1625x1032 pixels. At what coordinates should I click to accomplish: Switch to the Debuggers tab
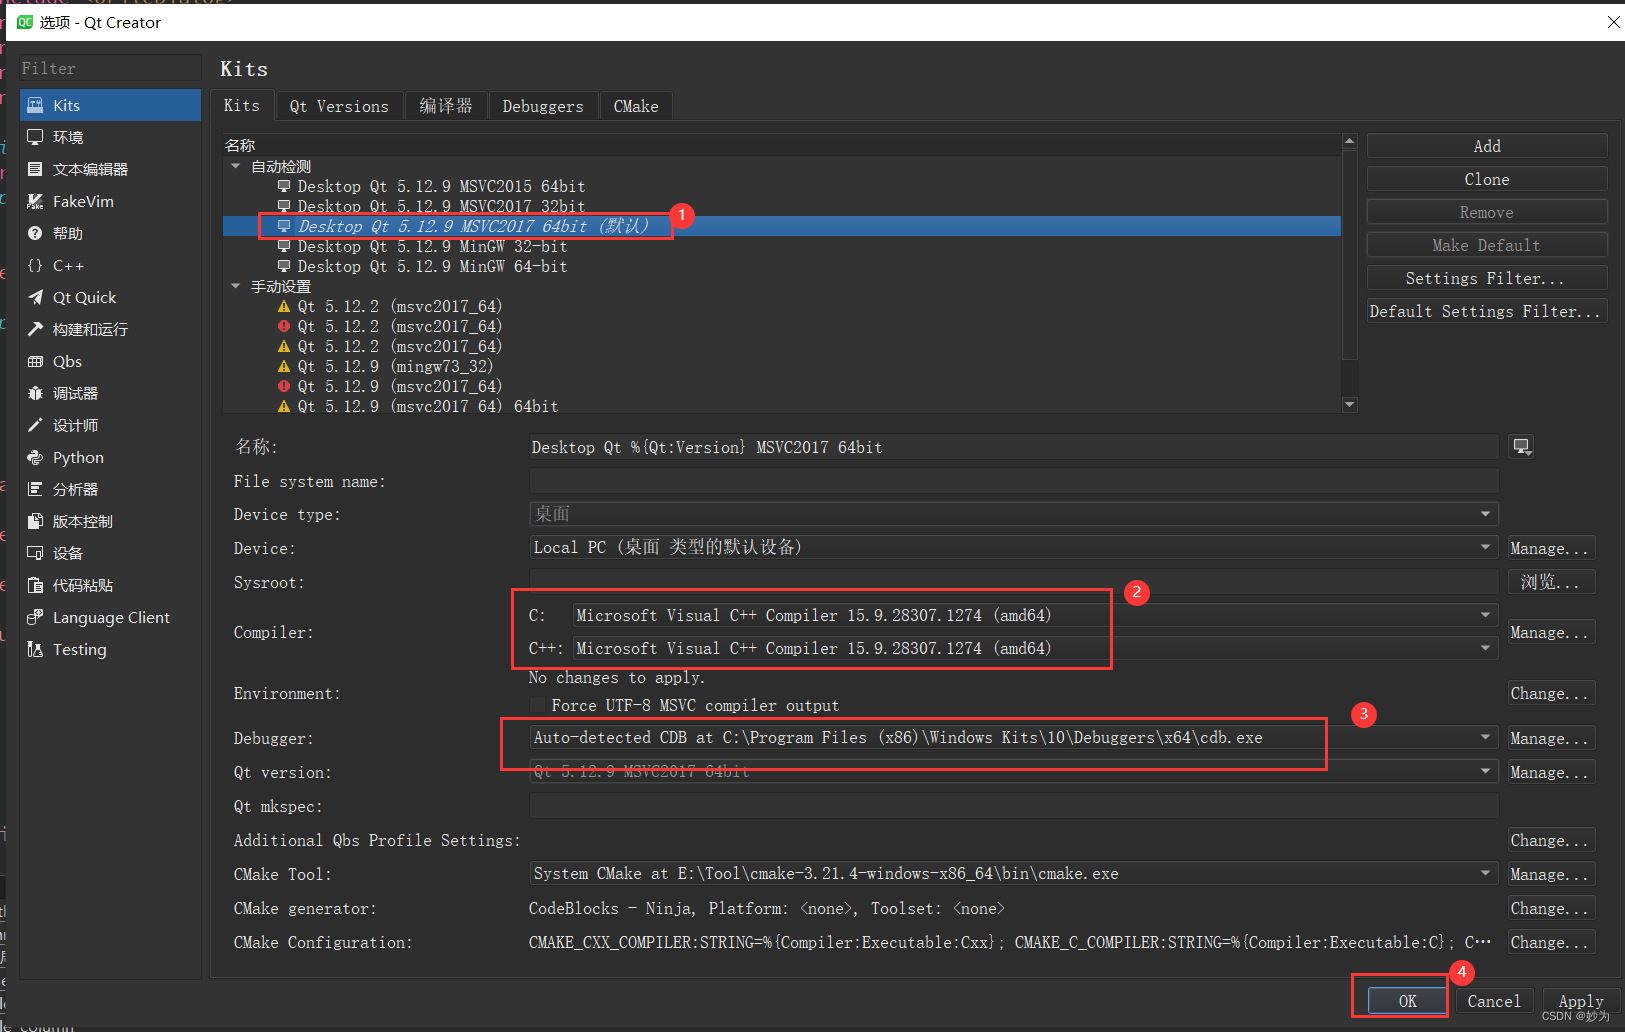point(542,105)
